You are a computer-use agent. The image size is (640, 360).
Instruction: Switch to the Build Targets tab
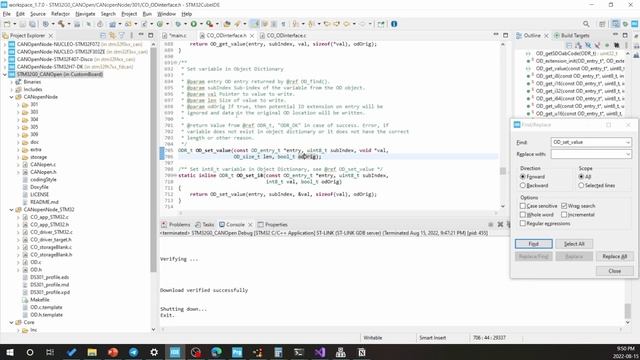(x=571, y=36)
